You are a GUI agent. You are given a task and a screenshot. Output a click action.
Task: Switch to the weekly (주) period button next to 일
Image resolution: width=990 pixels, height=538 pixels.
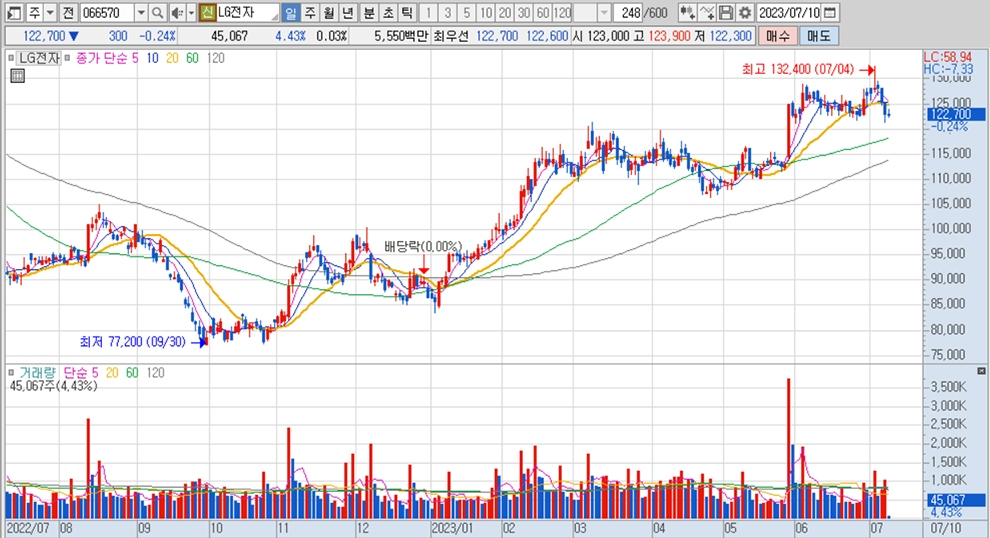point(309,13)
